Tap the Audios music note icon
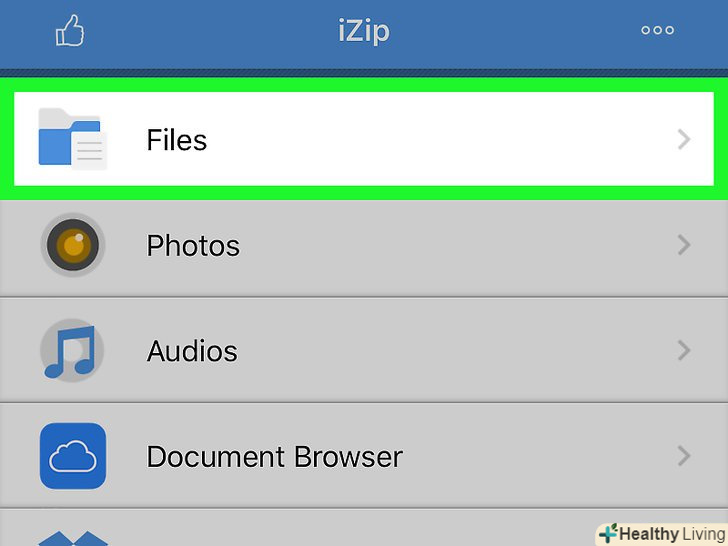Viewport: 728px width, 546px height. point(72,351)
